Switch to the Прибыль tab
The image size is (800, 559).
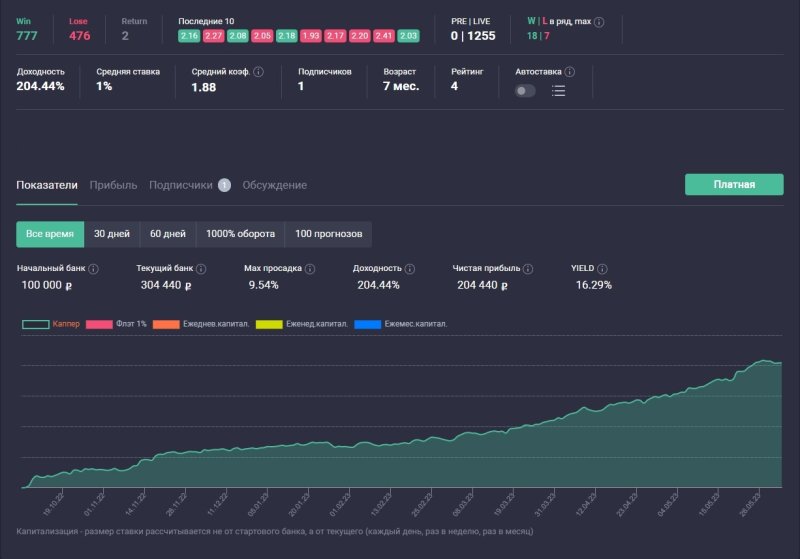click(113, 185)
